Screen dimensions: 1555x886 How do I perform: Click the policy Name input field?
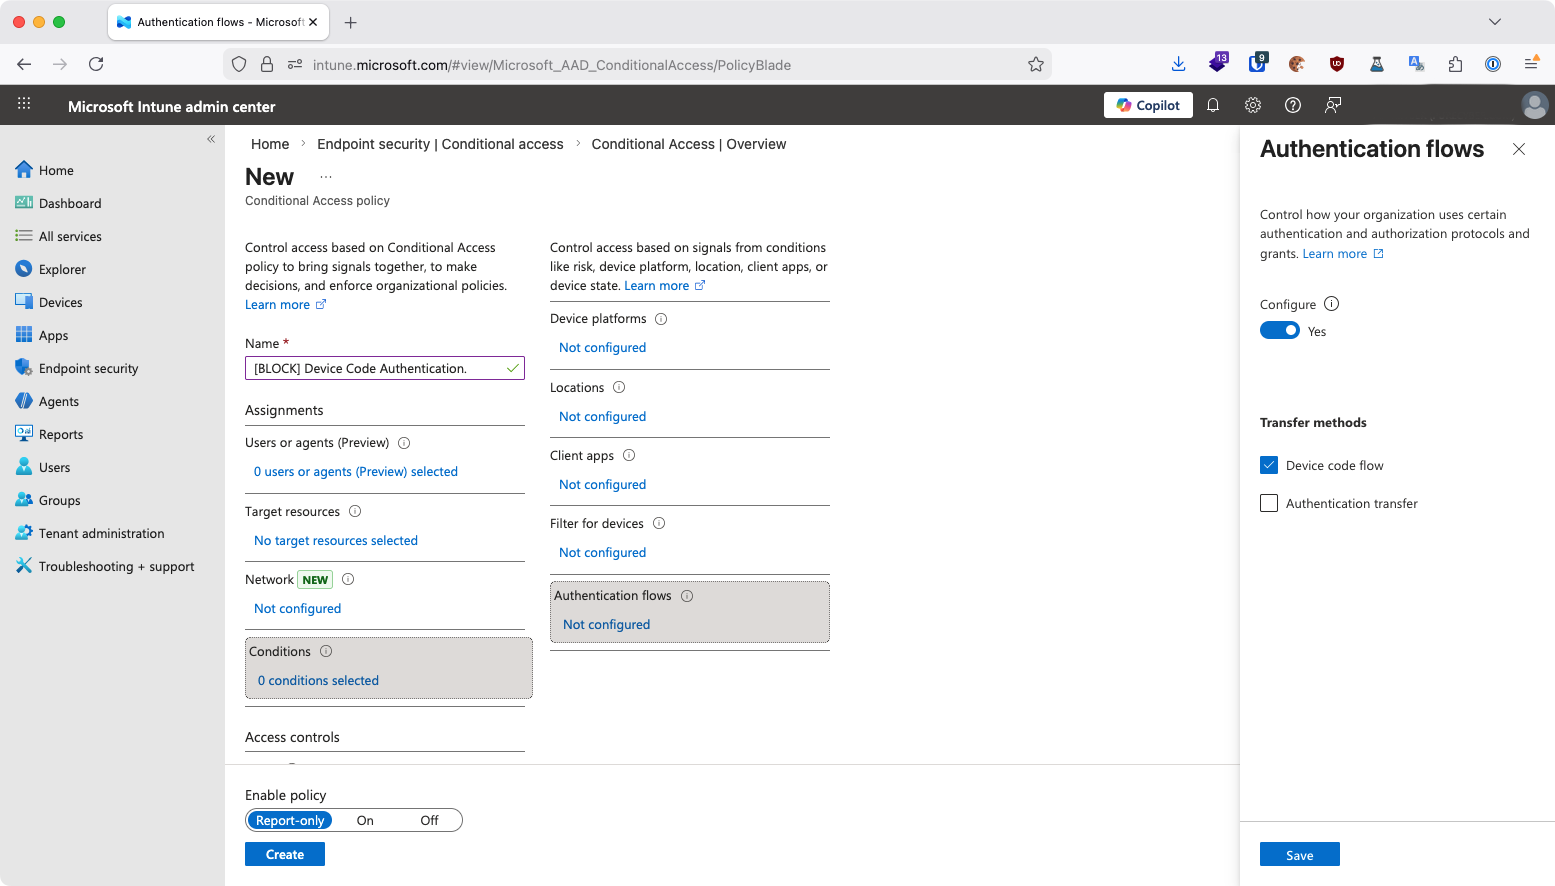pyautogui.click(x=385, y=368)
